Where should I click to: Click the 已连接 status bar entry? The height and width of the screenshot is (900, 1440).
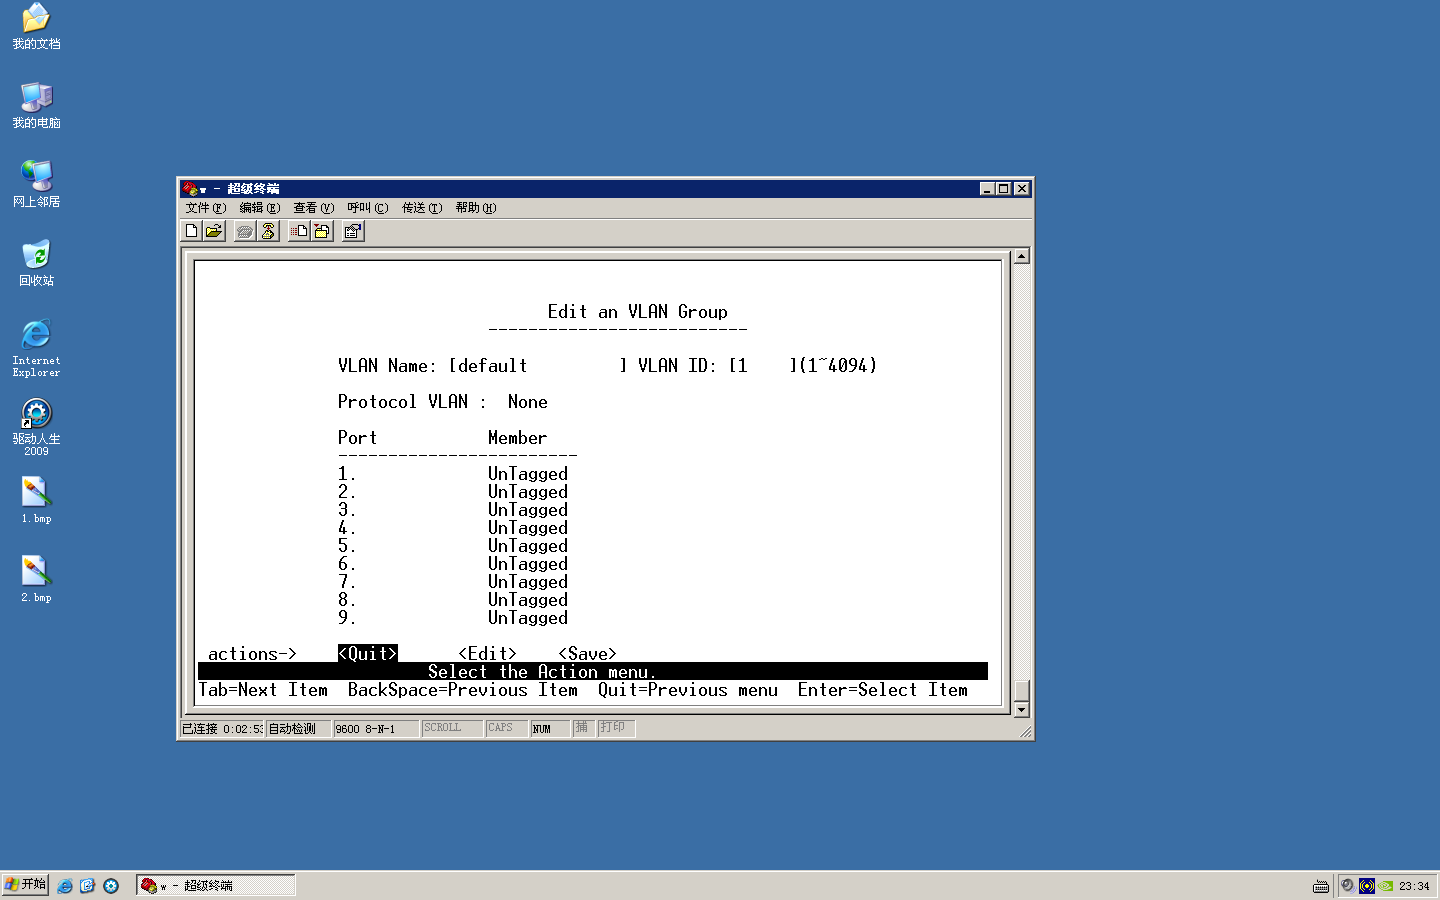point(222,728)
